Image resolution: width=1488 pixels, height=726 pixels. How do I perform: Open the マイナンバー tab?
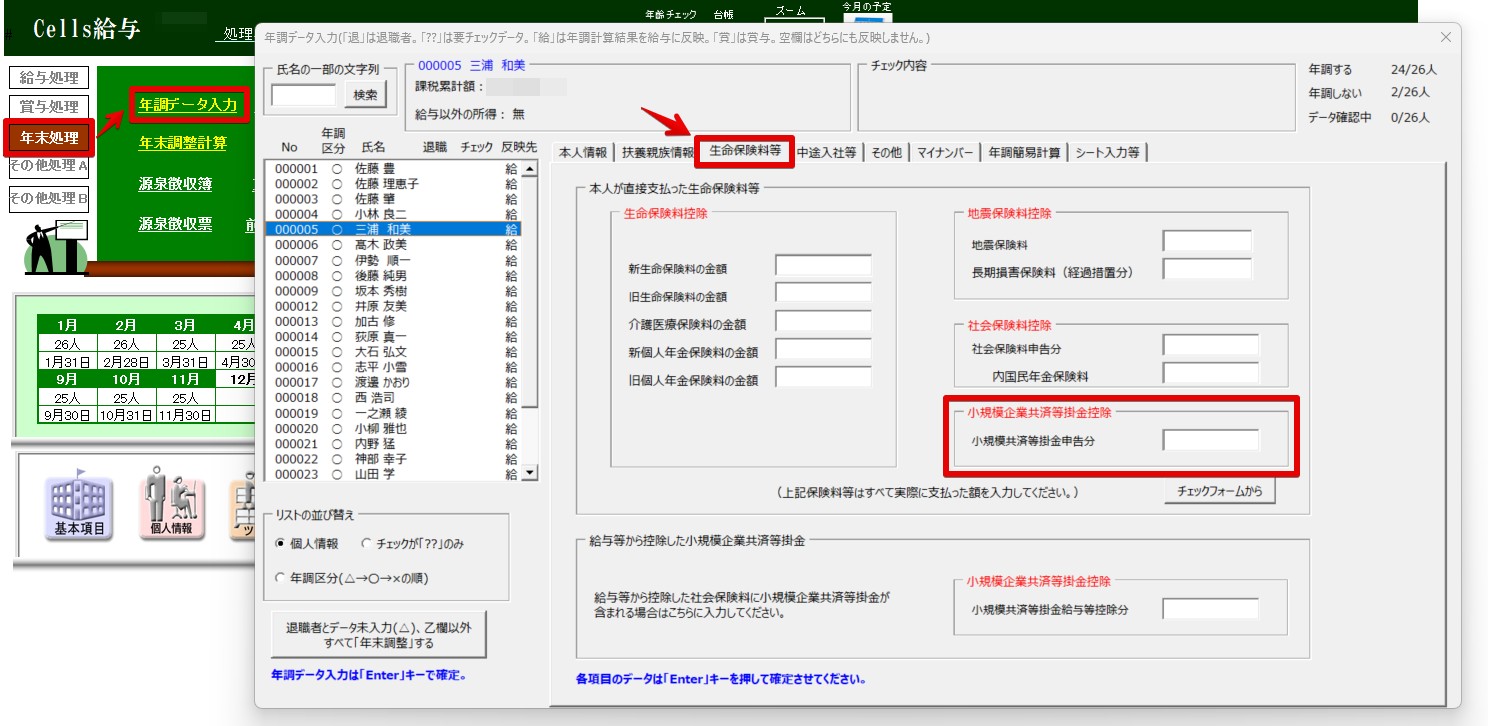point(944,153)
